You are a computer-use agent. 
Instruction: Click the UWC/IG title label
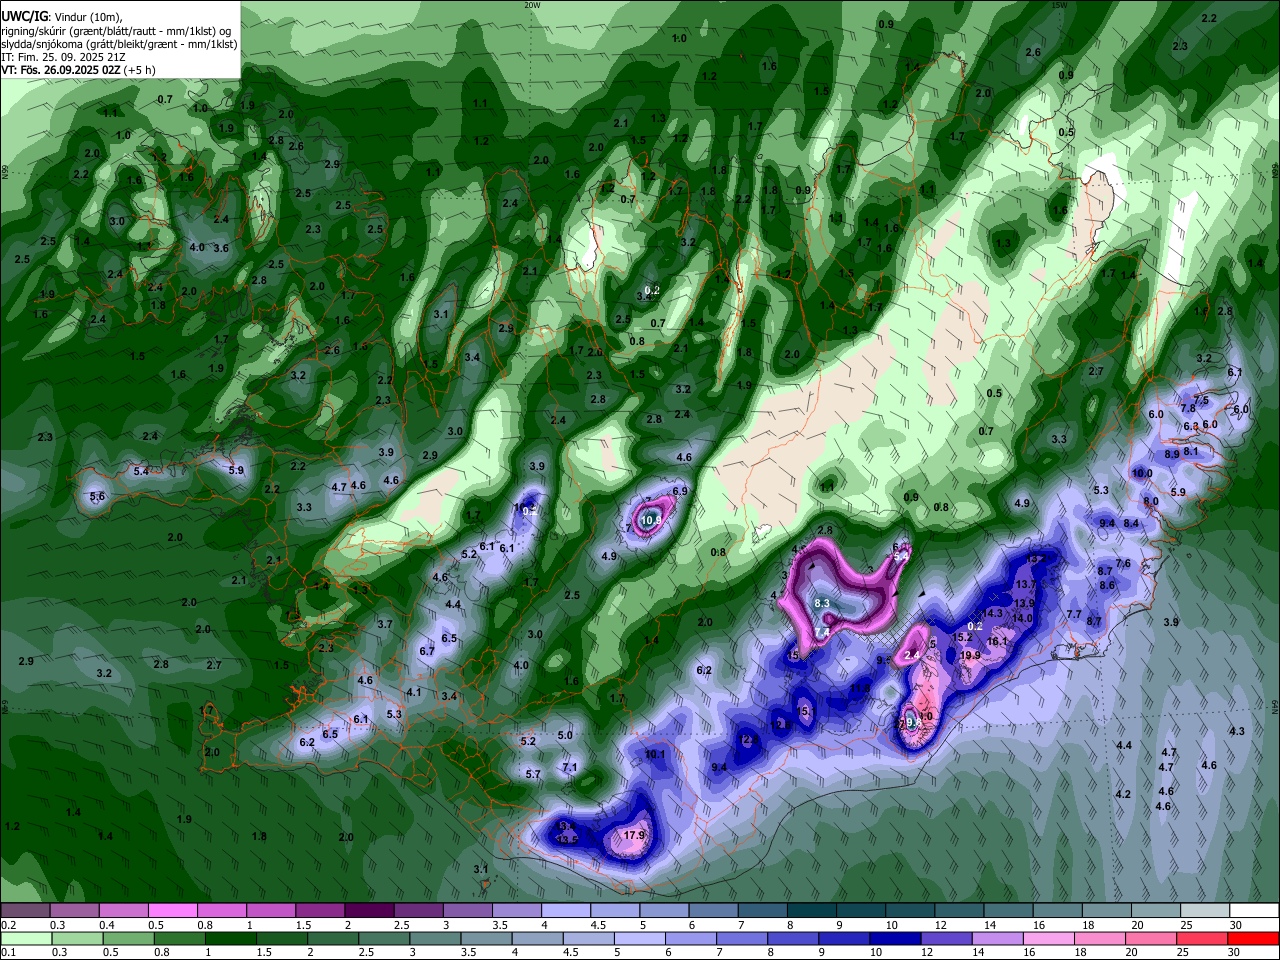pyautogui.click(x=23, y=17)
